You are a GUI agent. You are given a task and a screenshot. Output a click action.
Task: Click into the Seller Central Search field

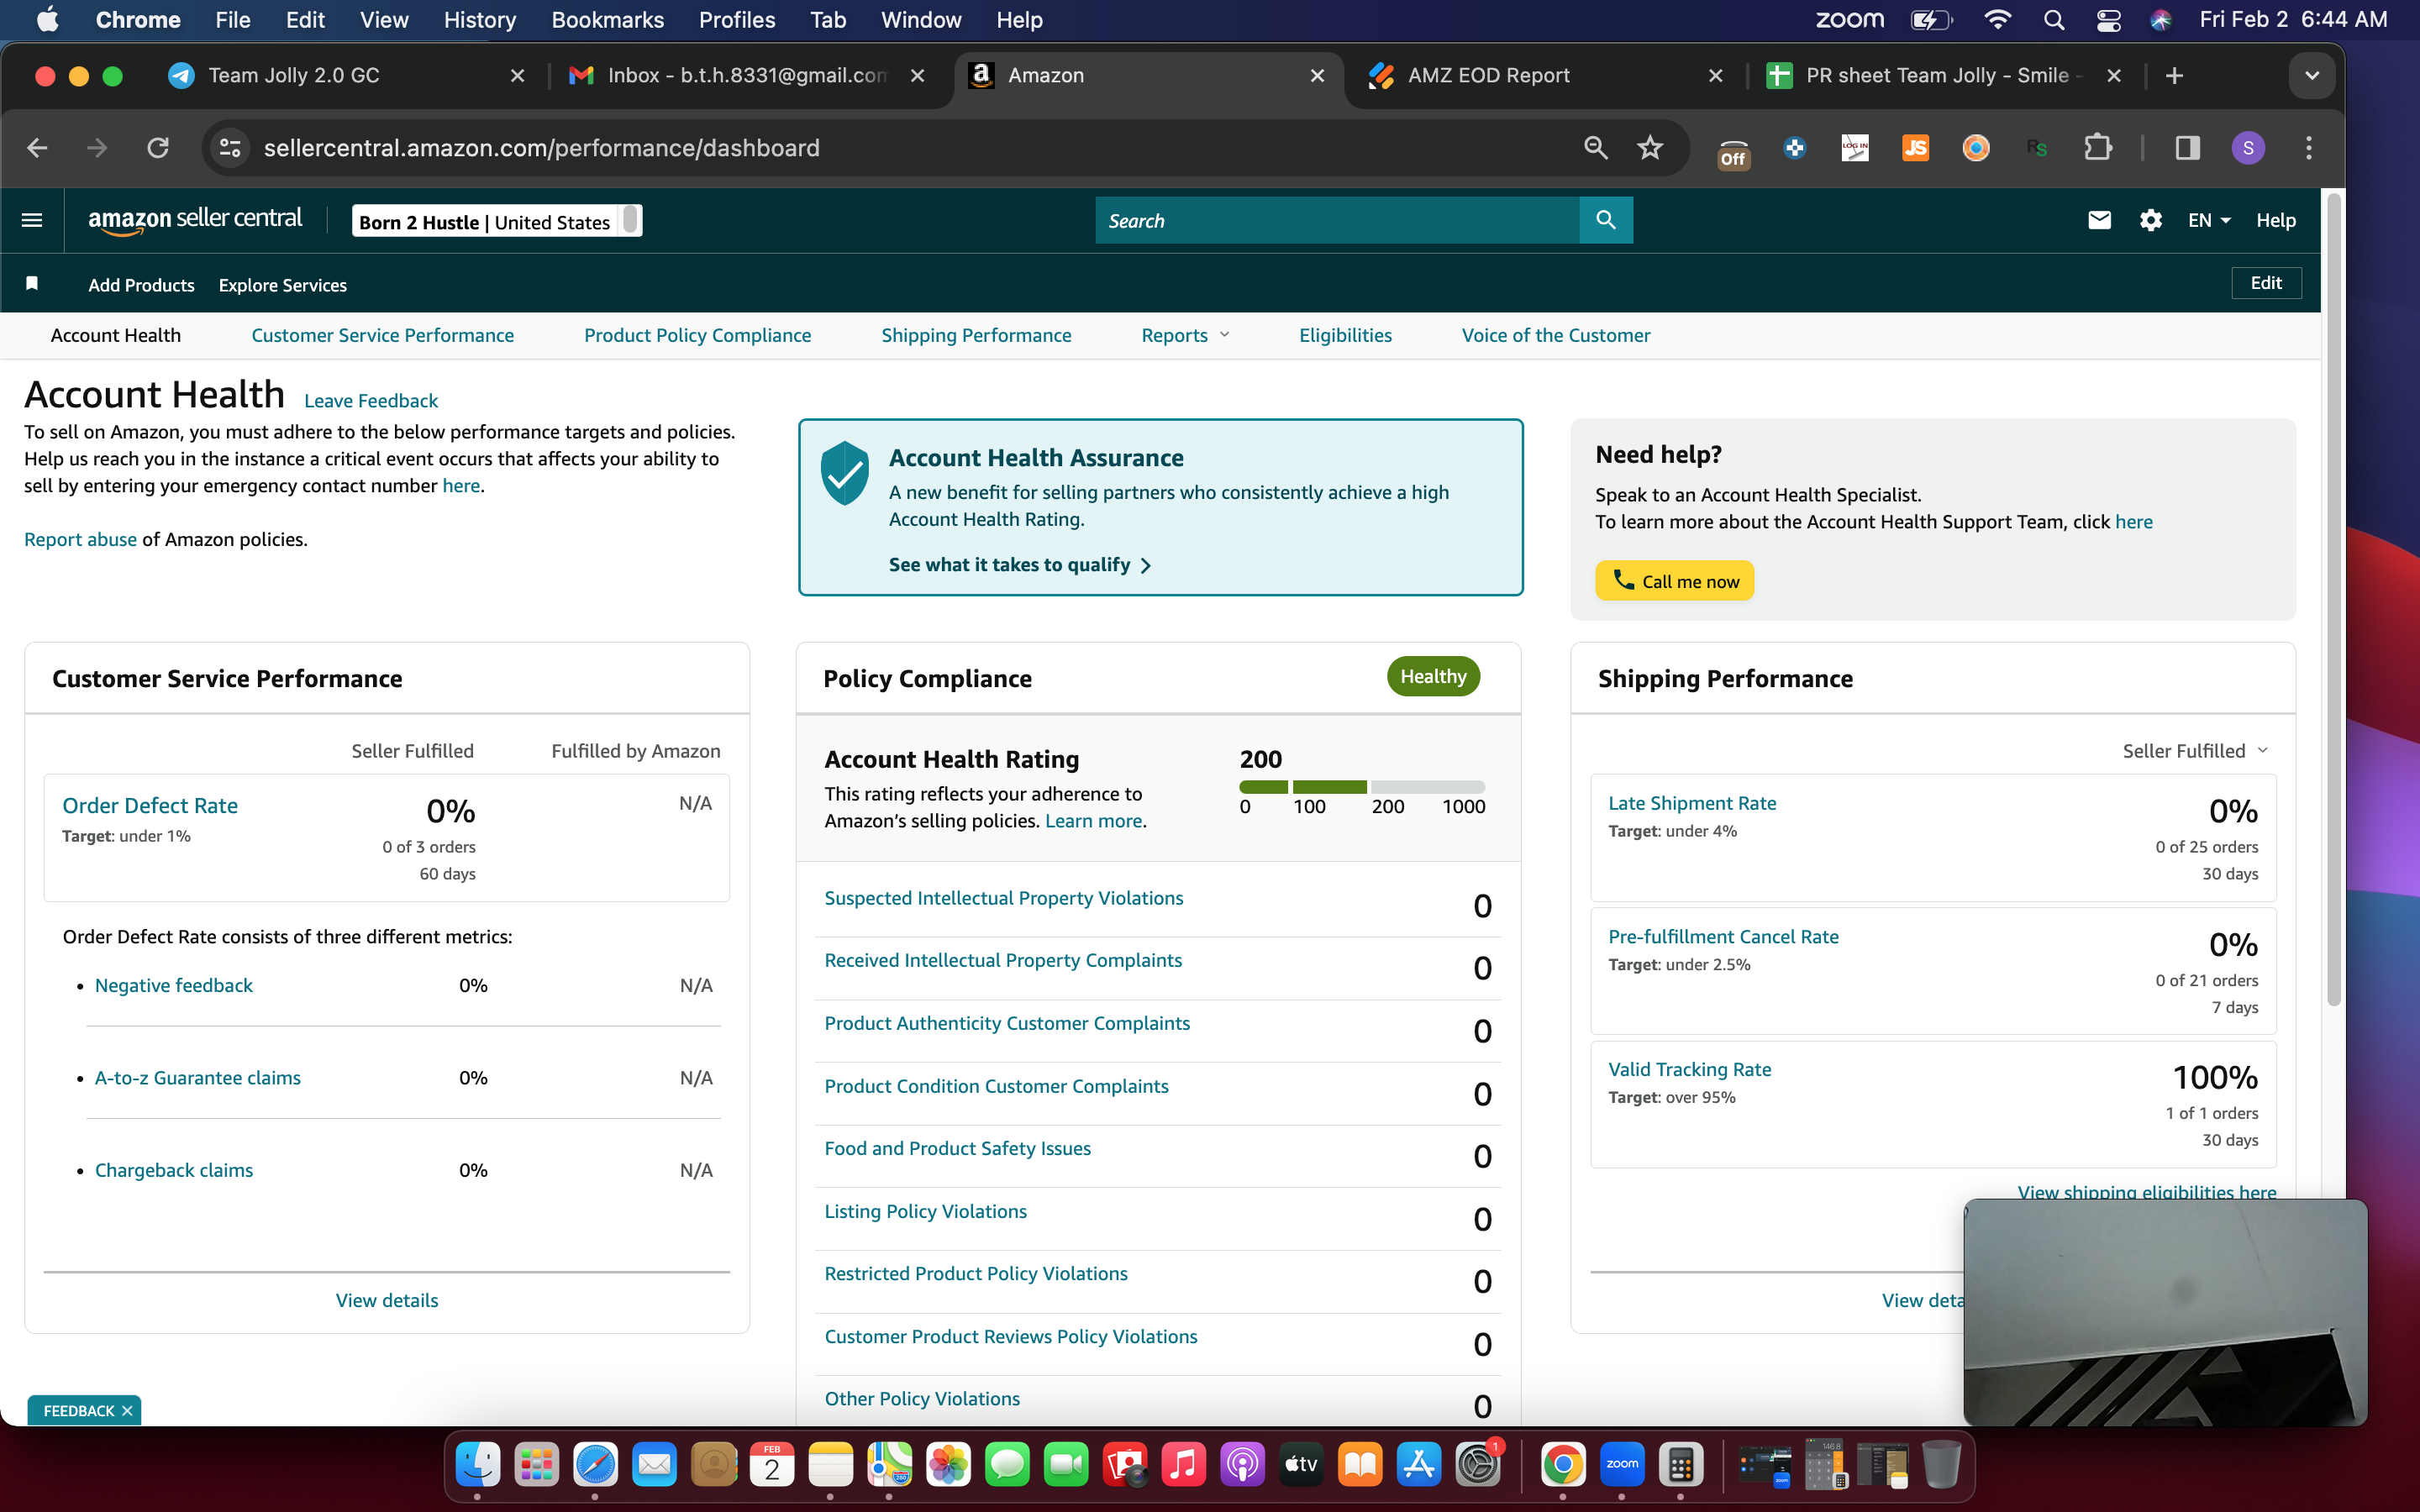[x=1337, y=220]
